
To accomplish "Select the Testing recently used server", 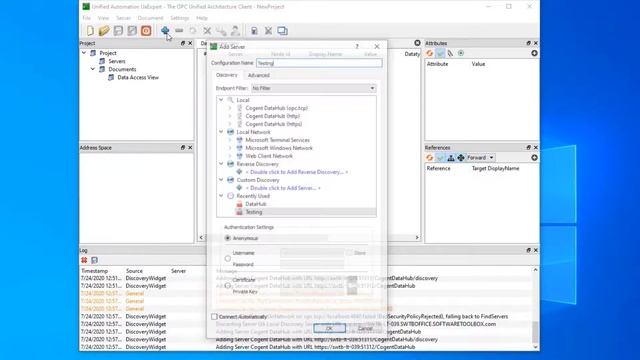I will 253,212.
